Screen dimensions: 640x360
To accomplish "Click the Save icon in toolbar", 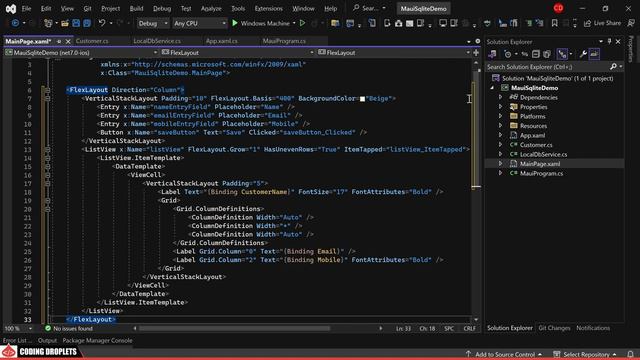I will pos(76,23).
